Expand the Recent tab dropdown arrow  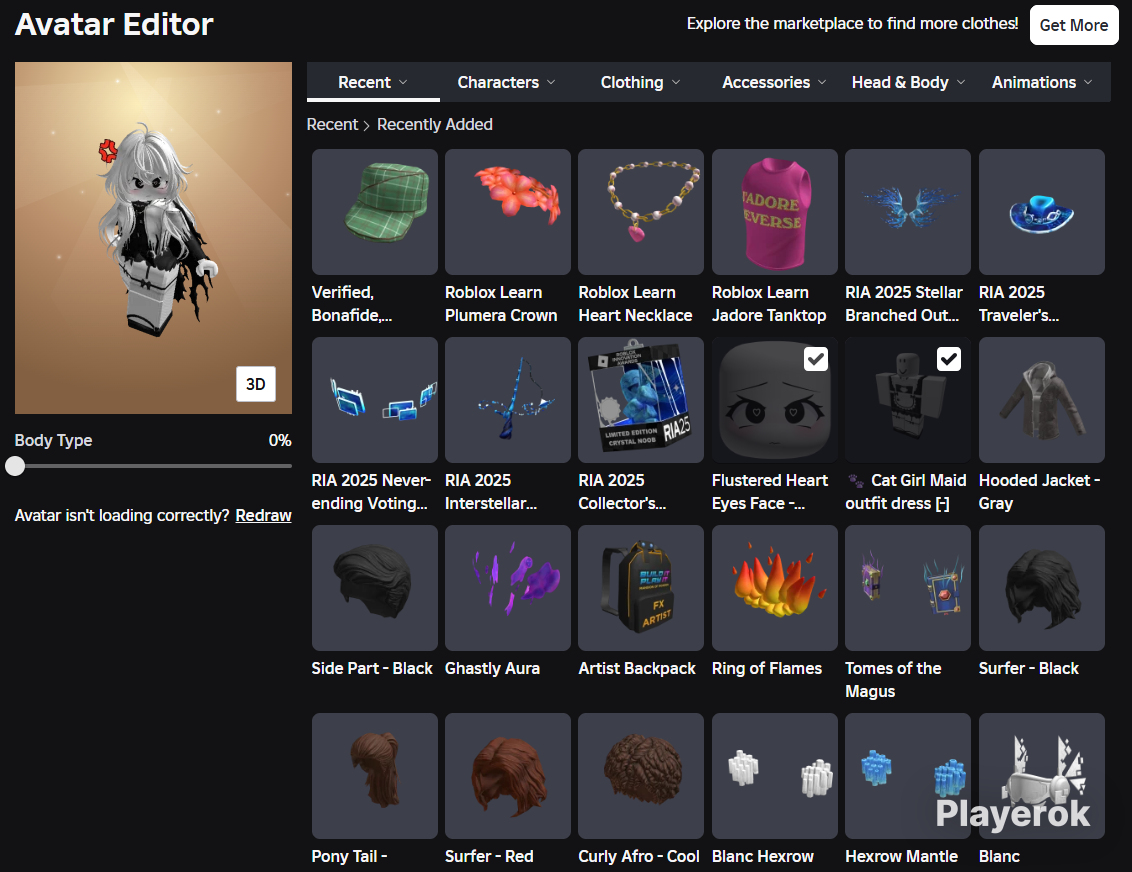403,82
